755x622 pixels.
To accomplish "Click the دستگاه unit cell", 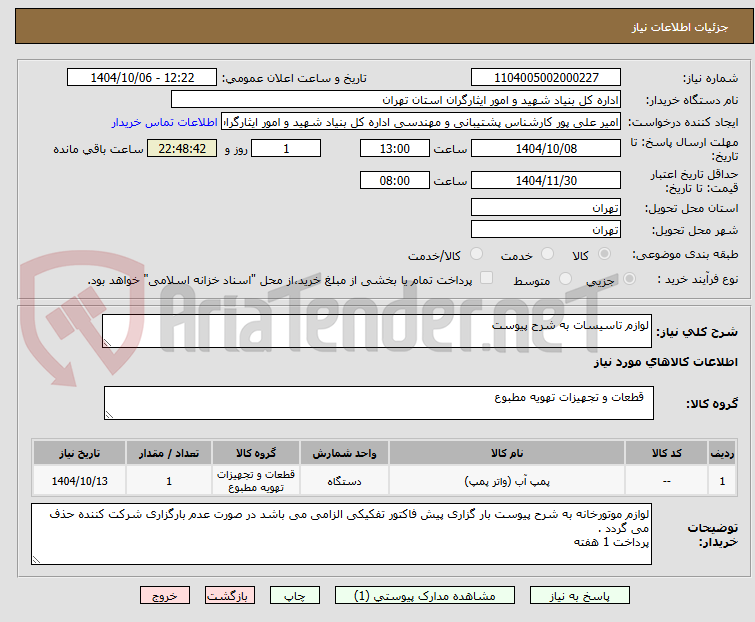I will [x=344, y=481].
